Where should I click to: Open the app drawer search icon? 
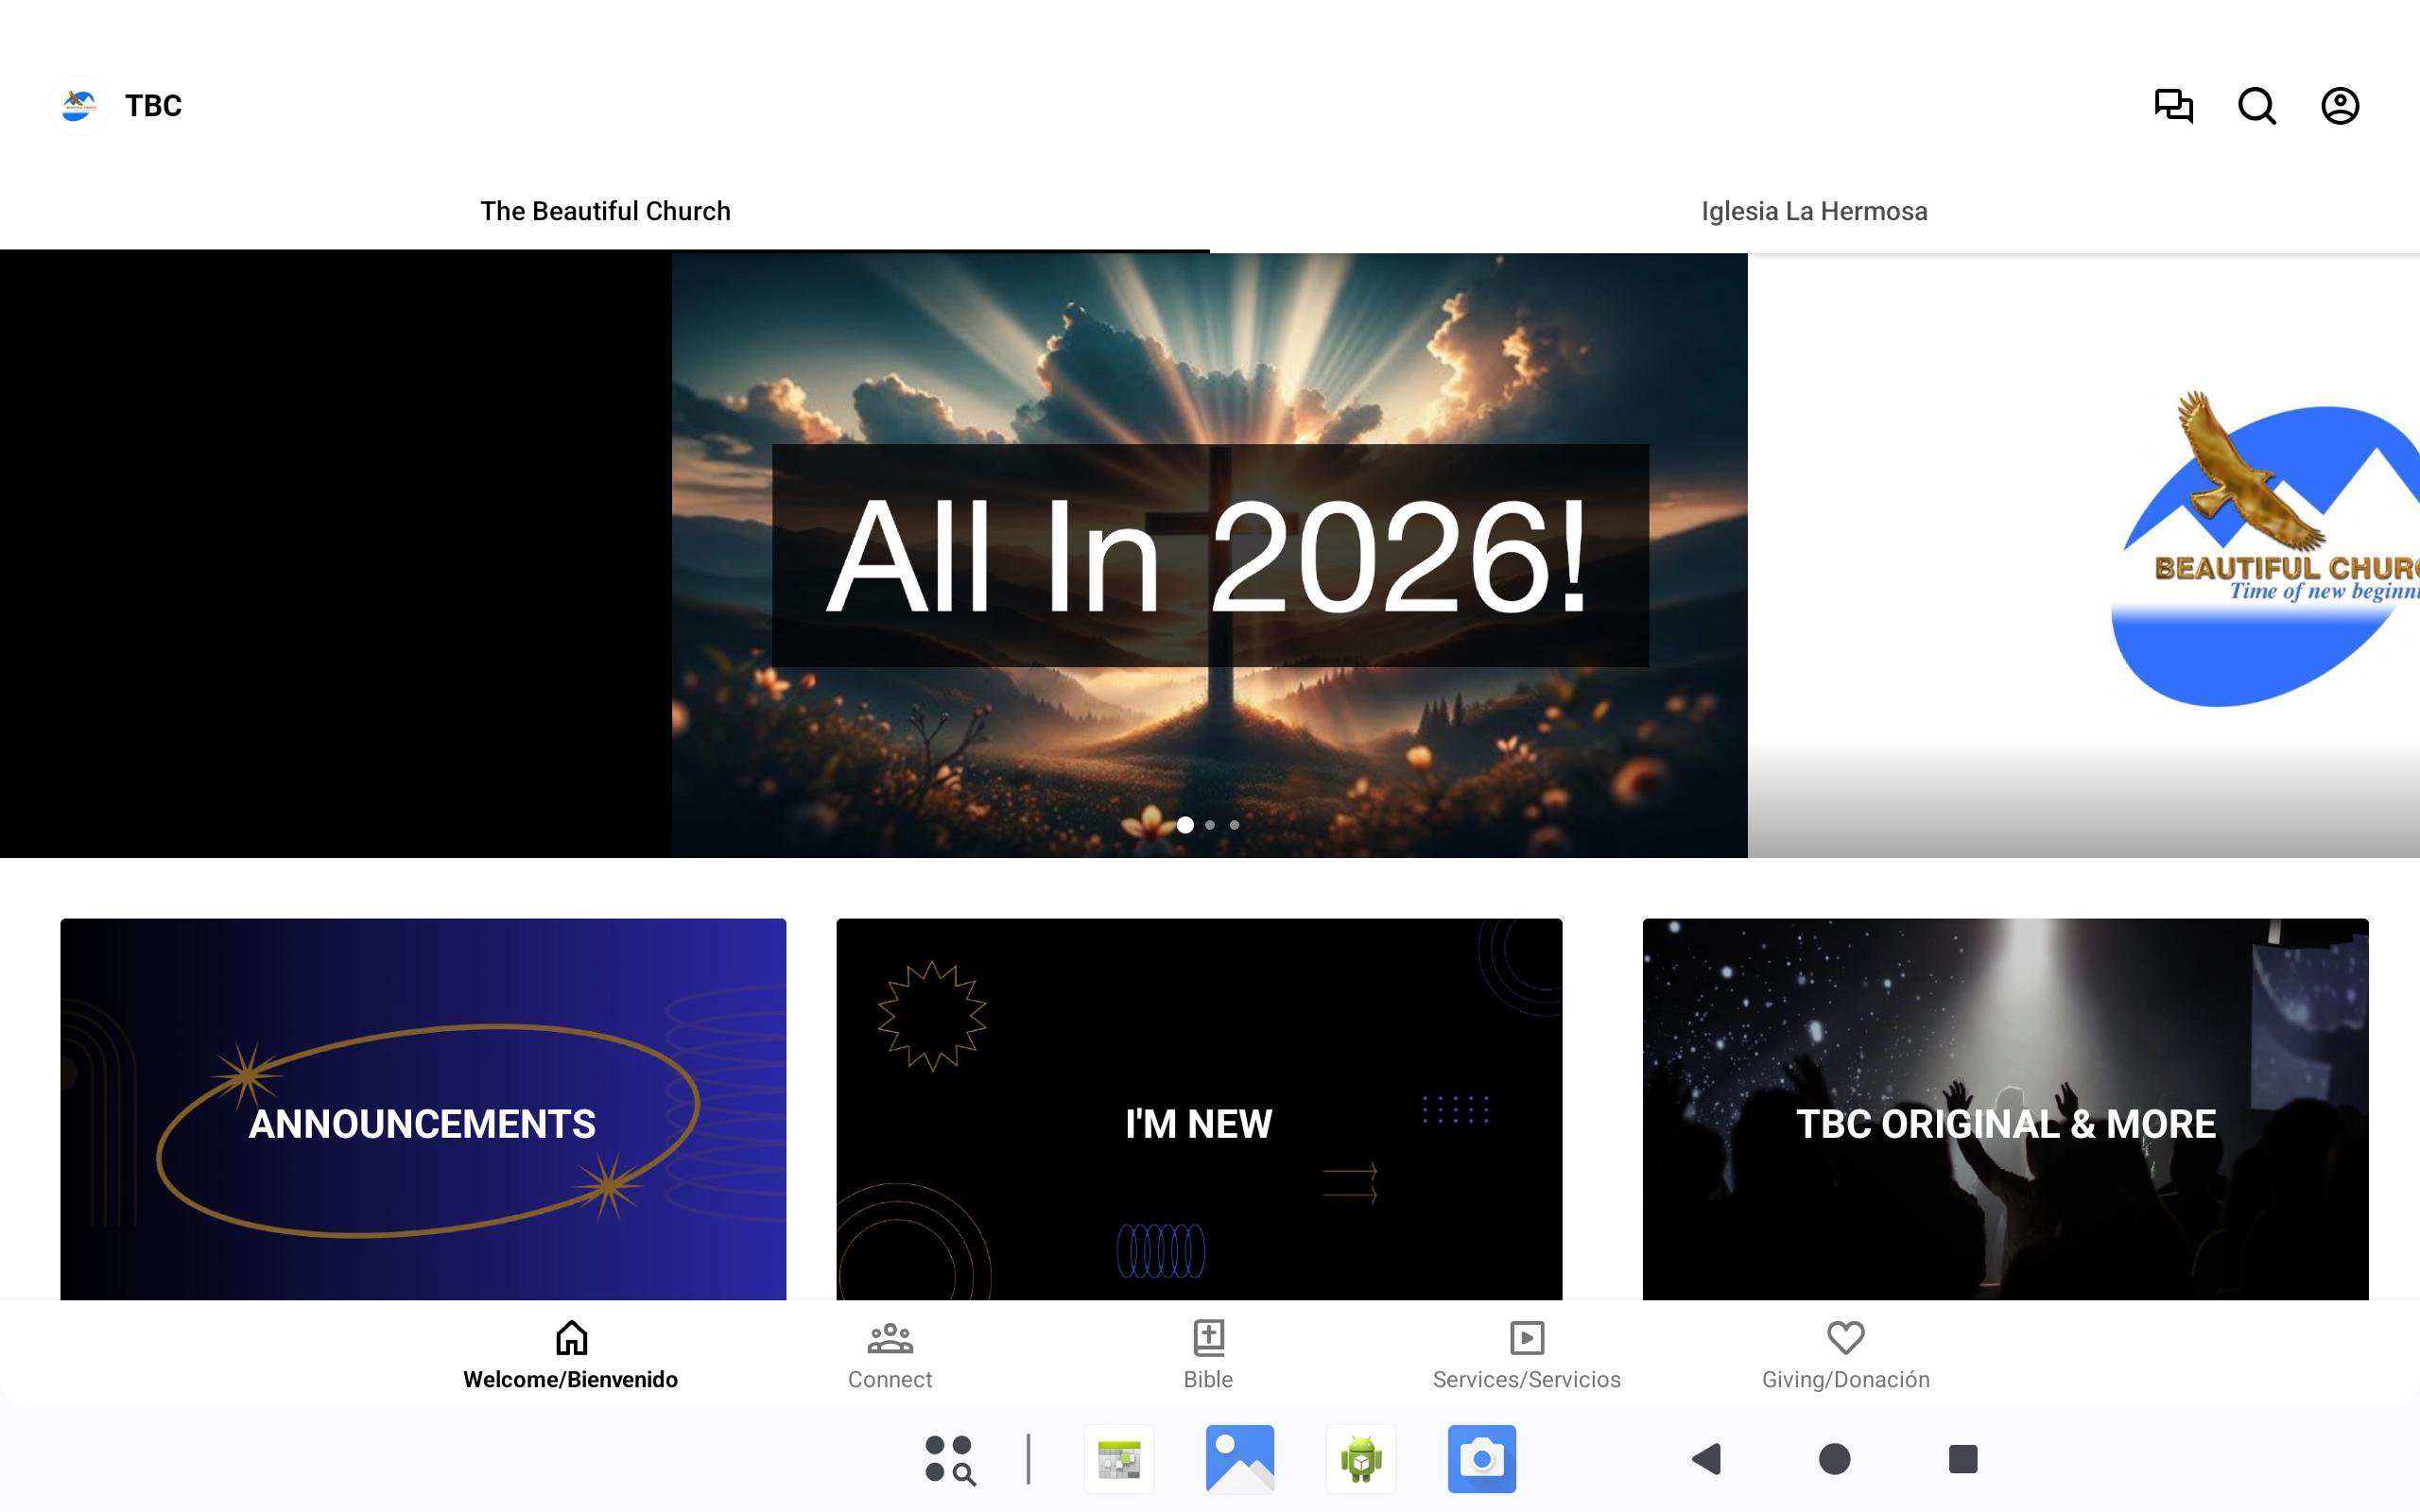click(x=950, y=1459)
